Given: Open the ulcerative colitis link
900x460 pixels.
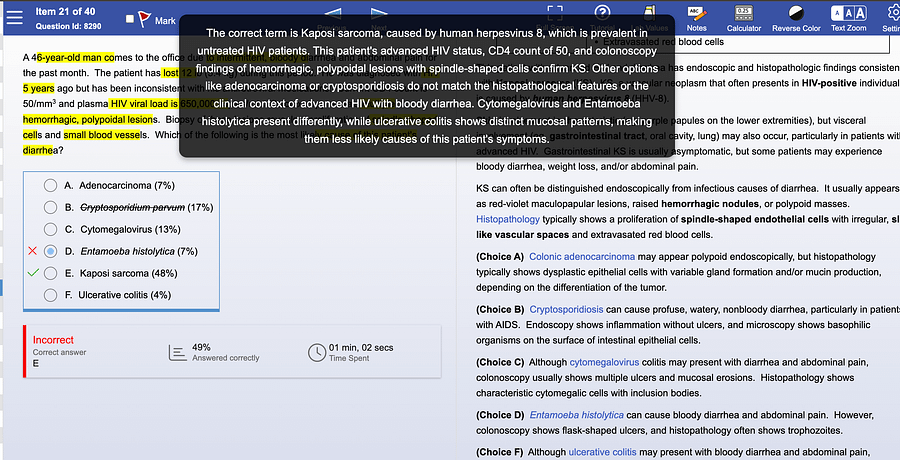Looking at the screenshot, I should (602, 453).
